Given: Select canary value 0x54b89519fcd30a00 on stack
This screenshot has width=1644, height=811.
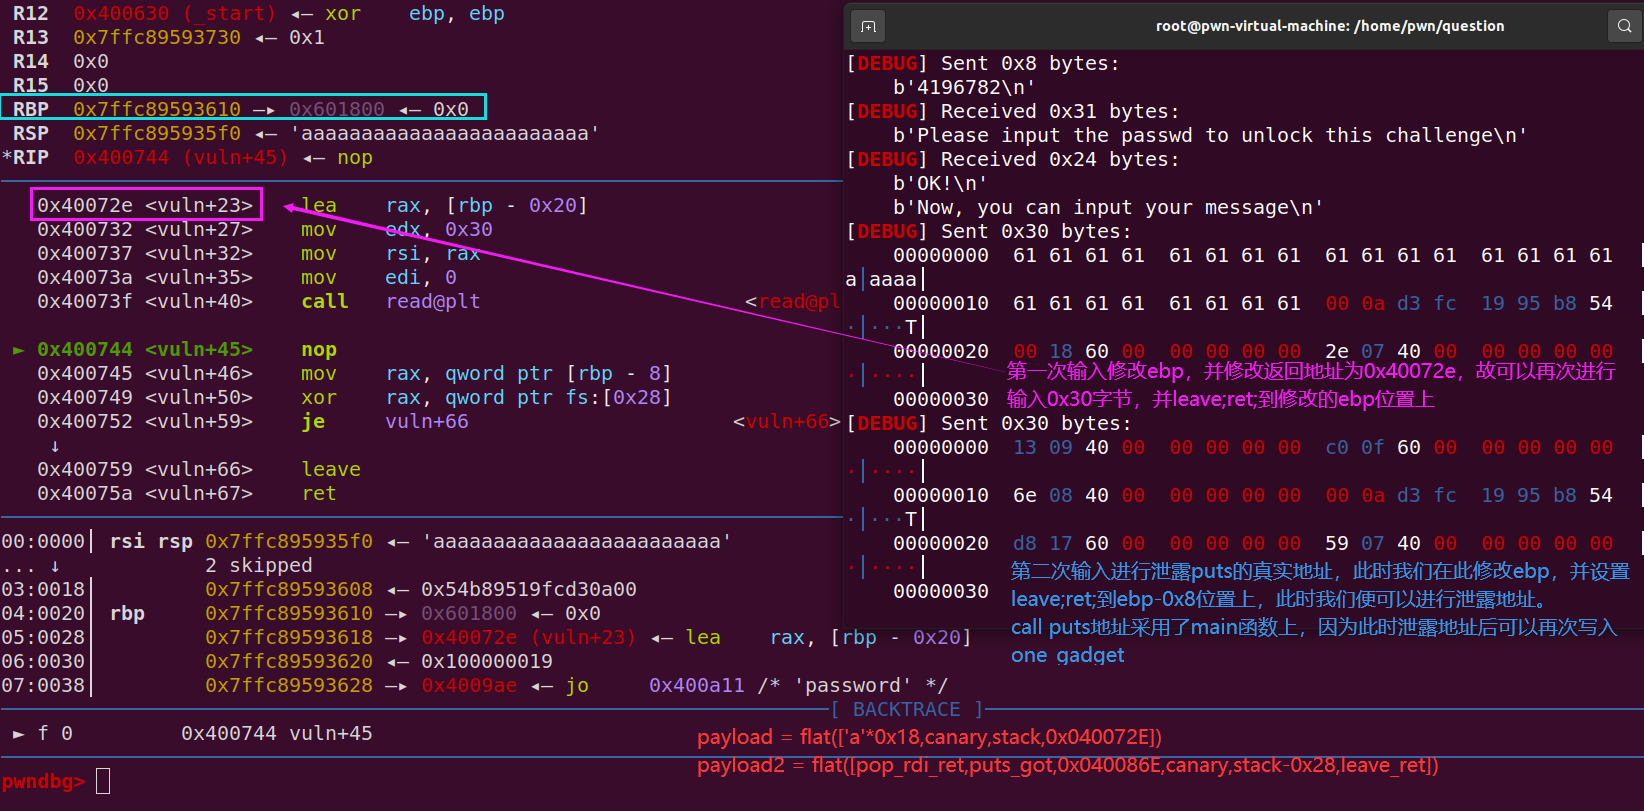Looking at the screenshot, I should 529,589.
